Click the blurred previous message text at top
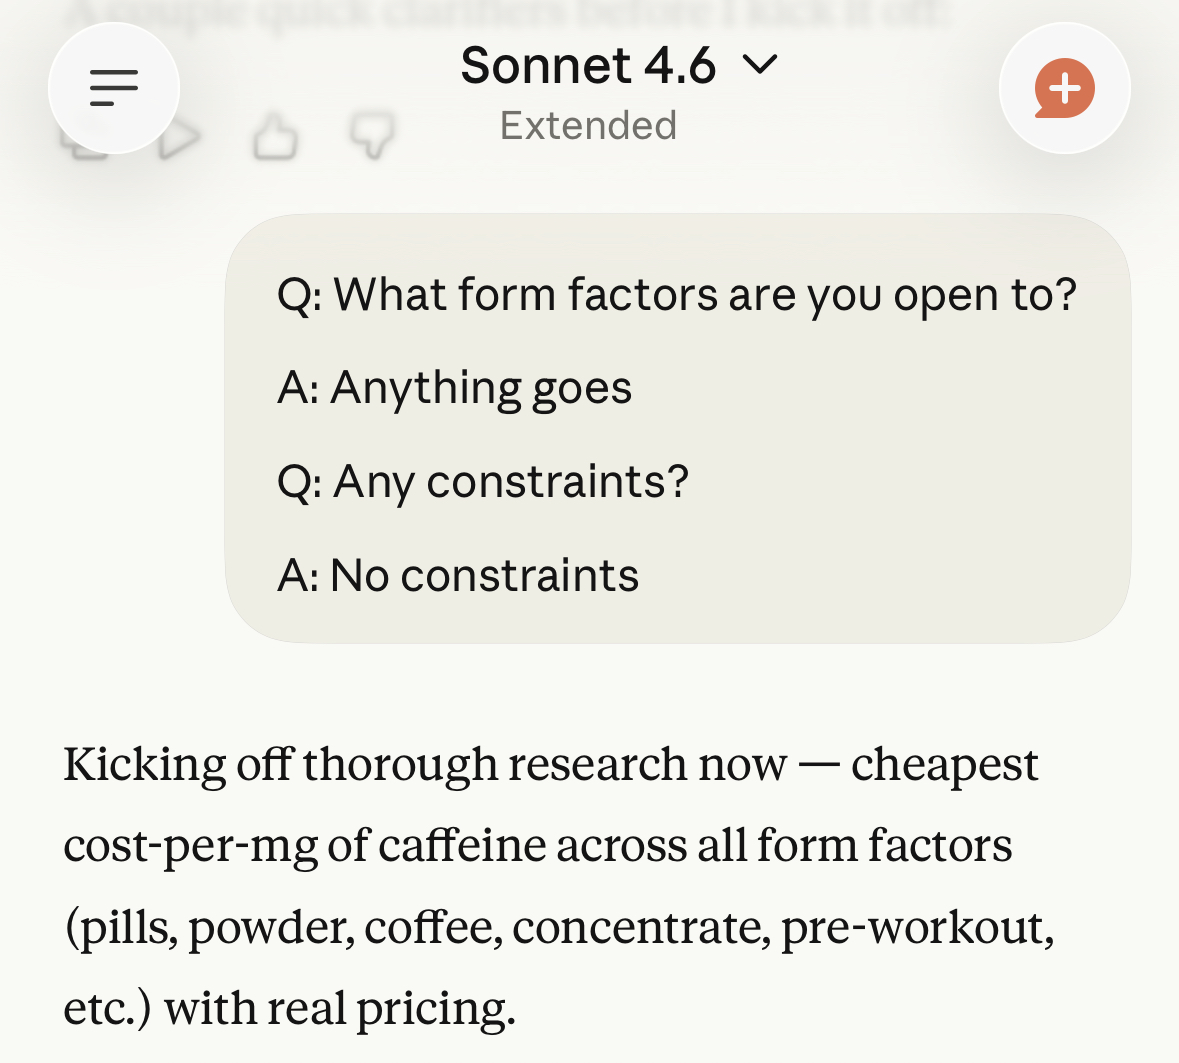1179x1063 pixels. pyautogui.click(x=500, y=12)
